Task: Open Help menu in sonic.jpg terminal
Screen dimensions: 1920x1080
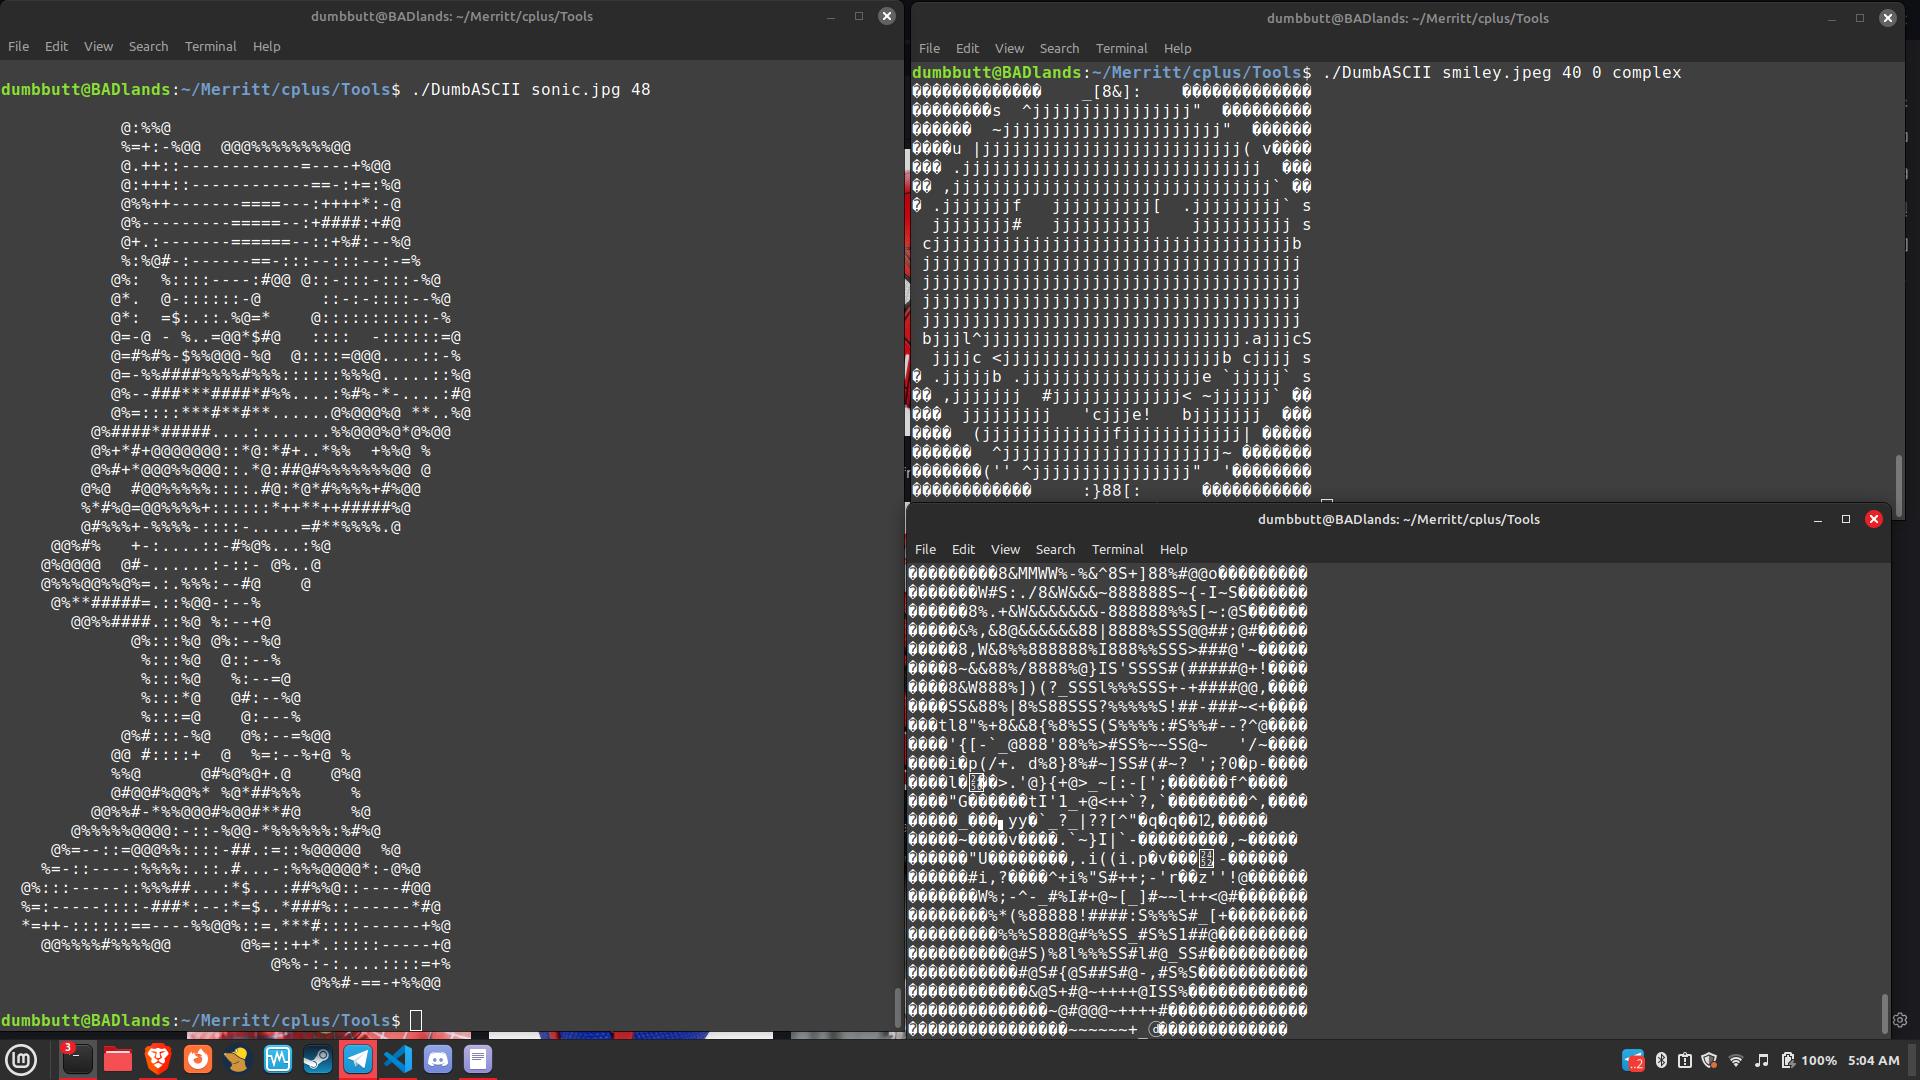Action: tap(266, 46)
